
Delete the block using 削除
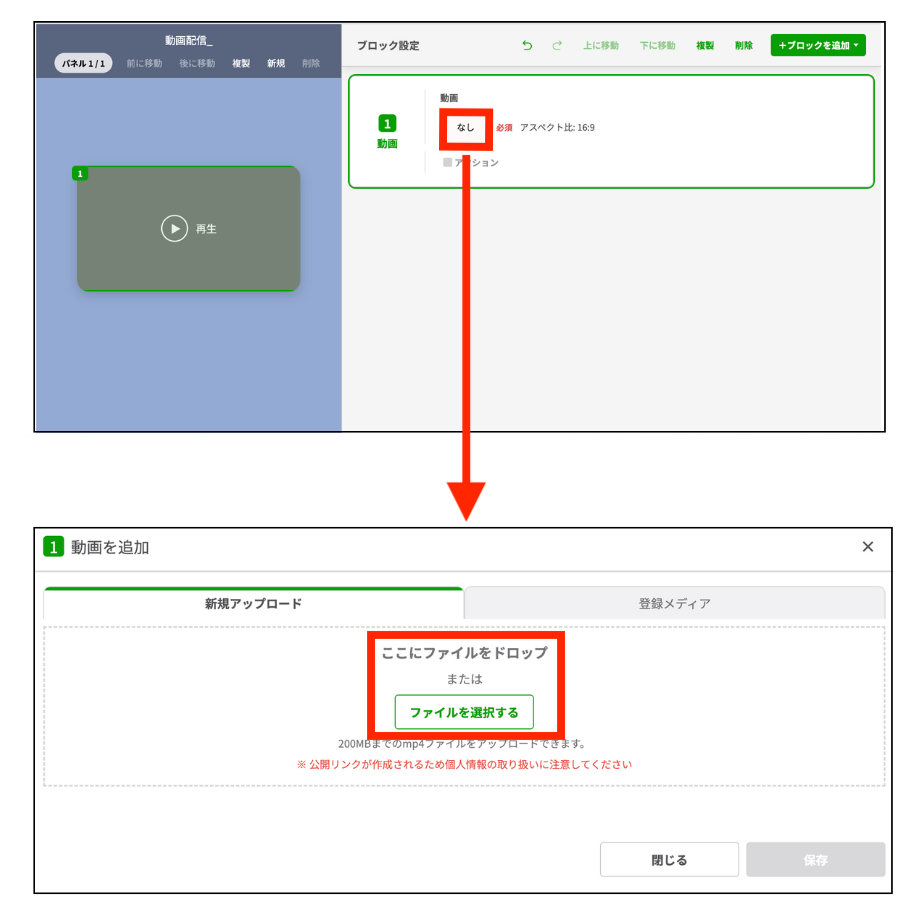[743, 45]
